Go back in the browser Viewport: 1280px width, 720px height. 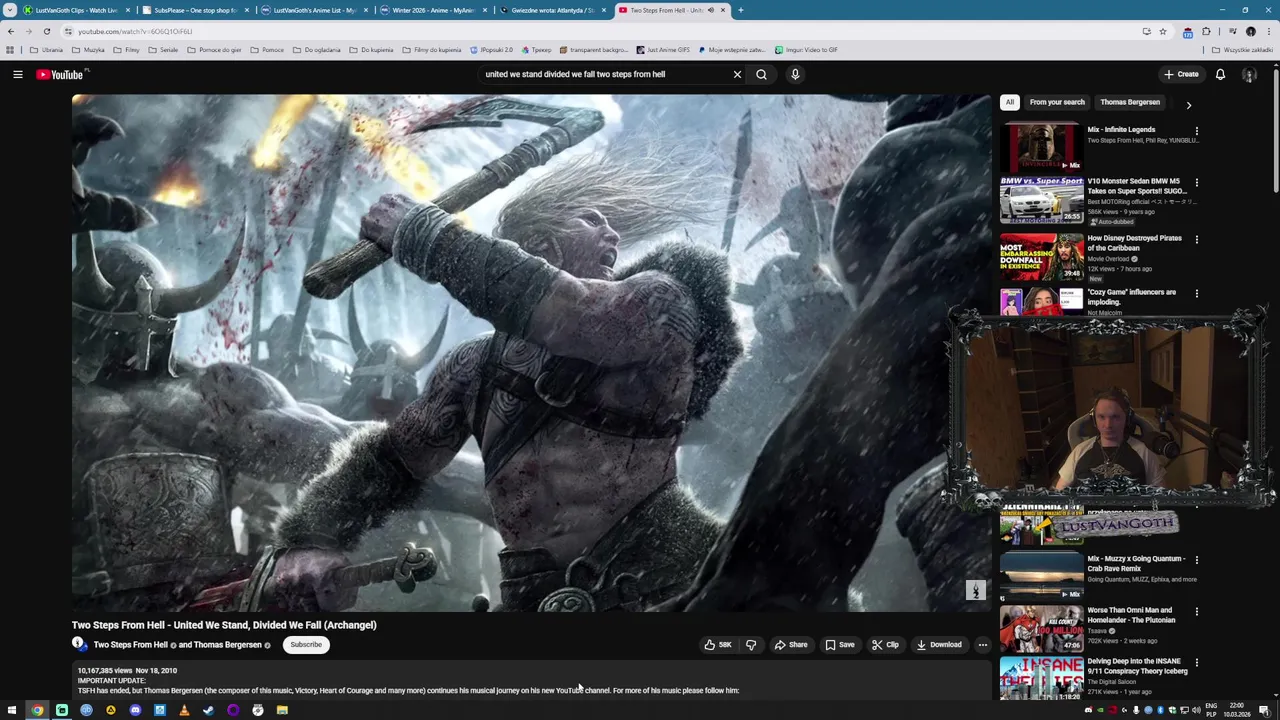(11, 31)
